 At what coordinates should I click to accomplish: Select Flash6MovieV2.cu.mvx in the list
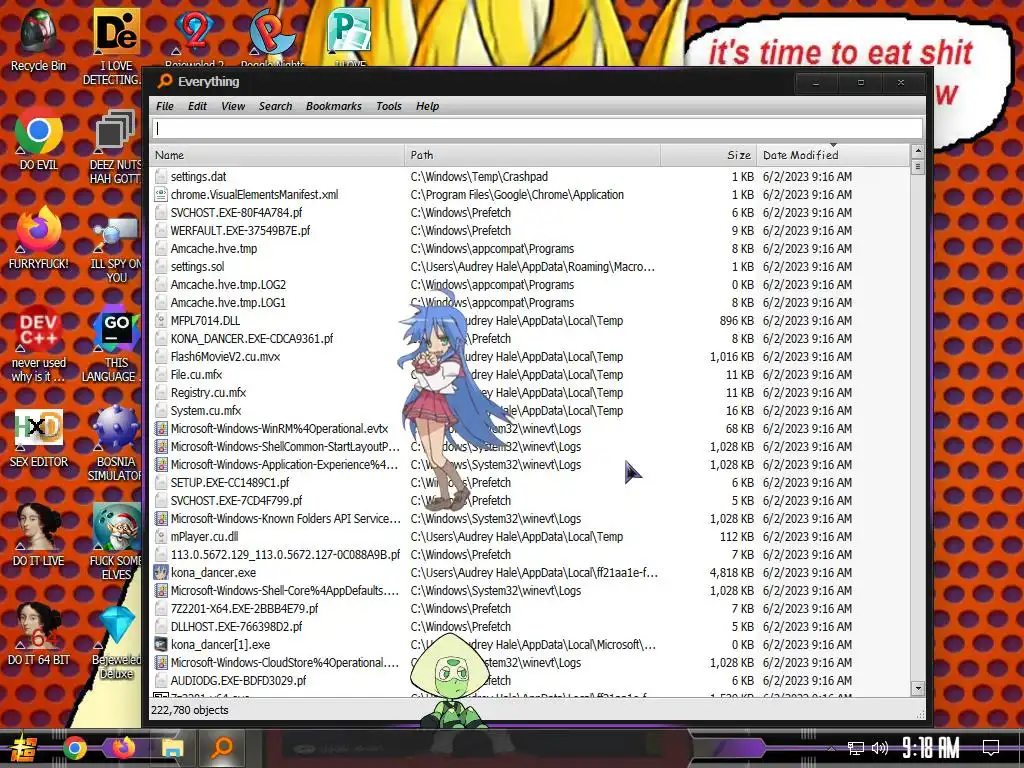tap(530, 357)
